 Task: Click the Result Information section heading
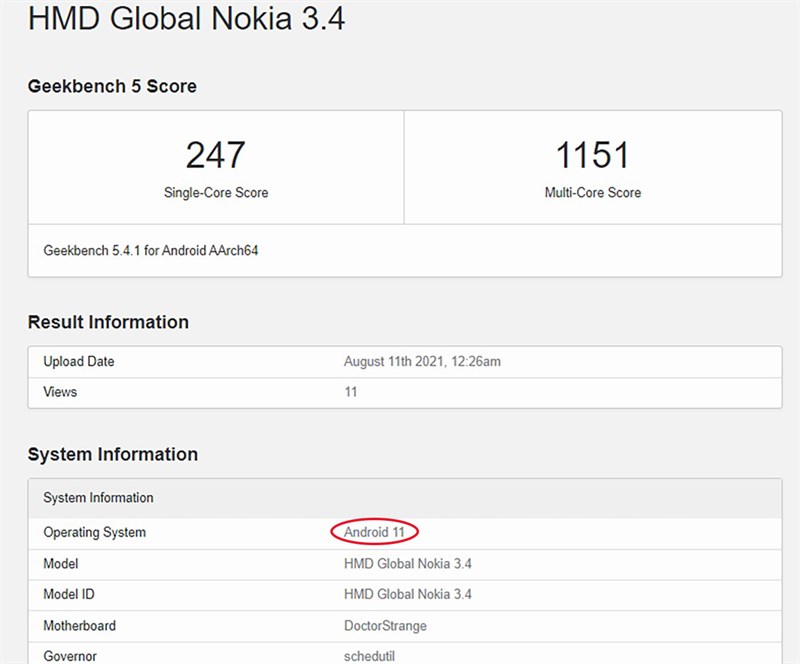(x=112, y=322)
